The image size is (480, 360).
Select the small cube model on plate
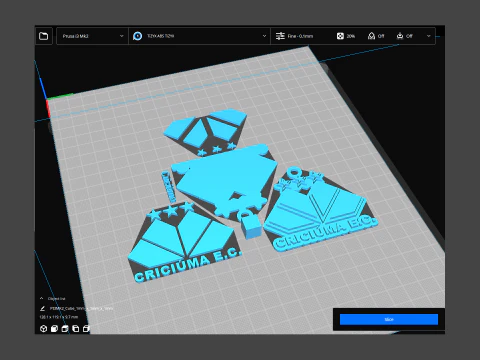pyautogui.click(x=251, y=227)
